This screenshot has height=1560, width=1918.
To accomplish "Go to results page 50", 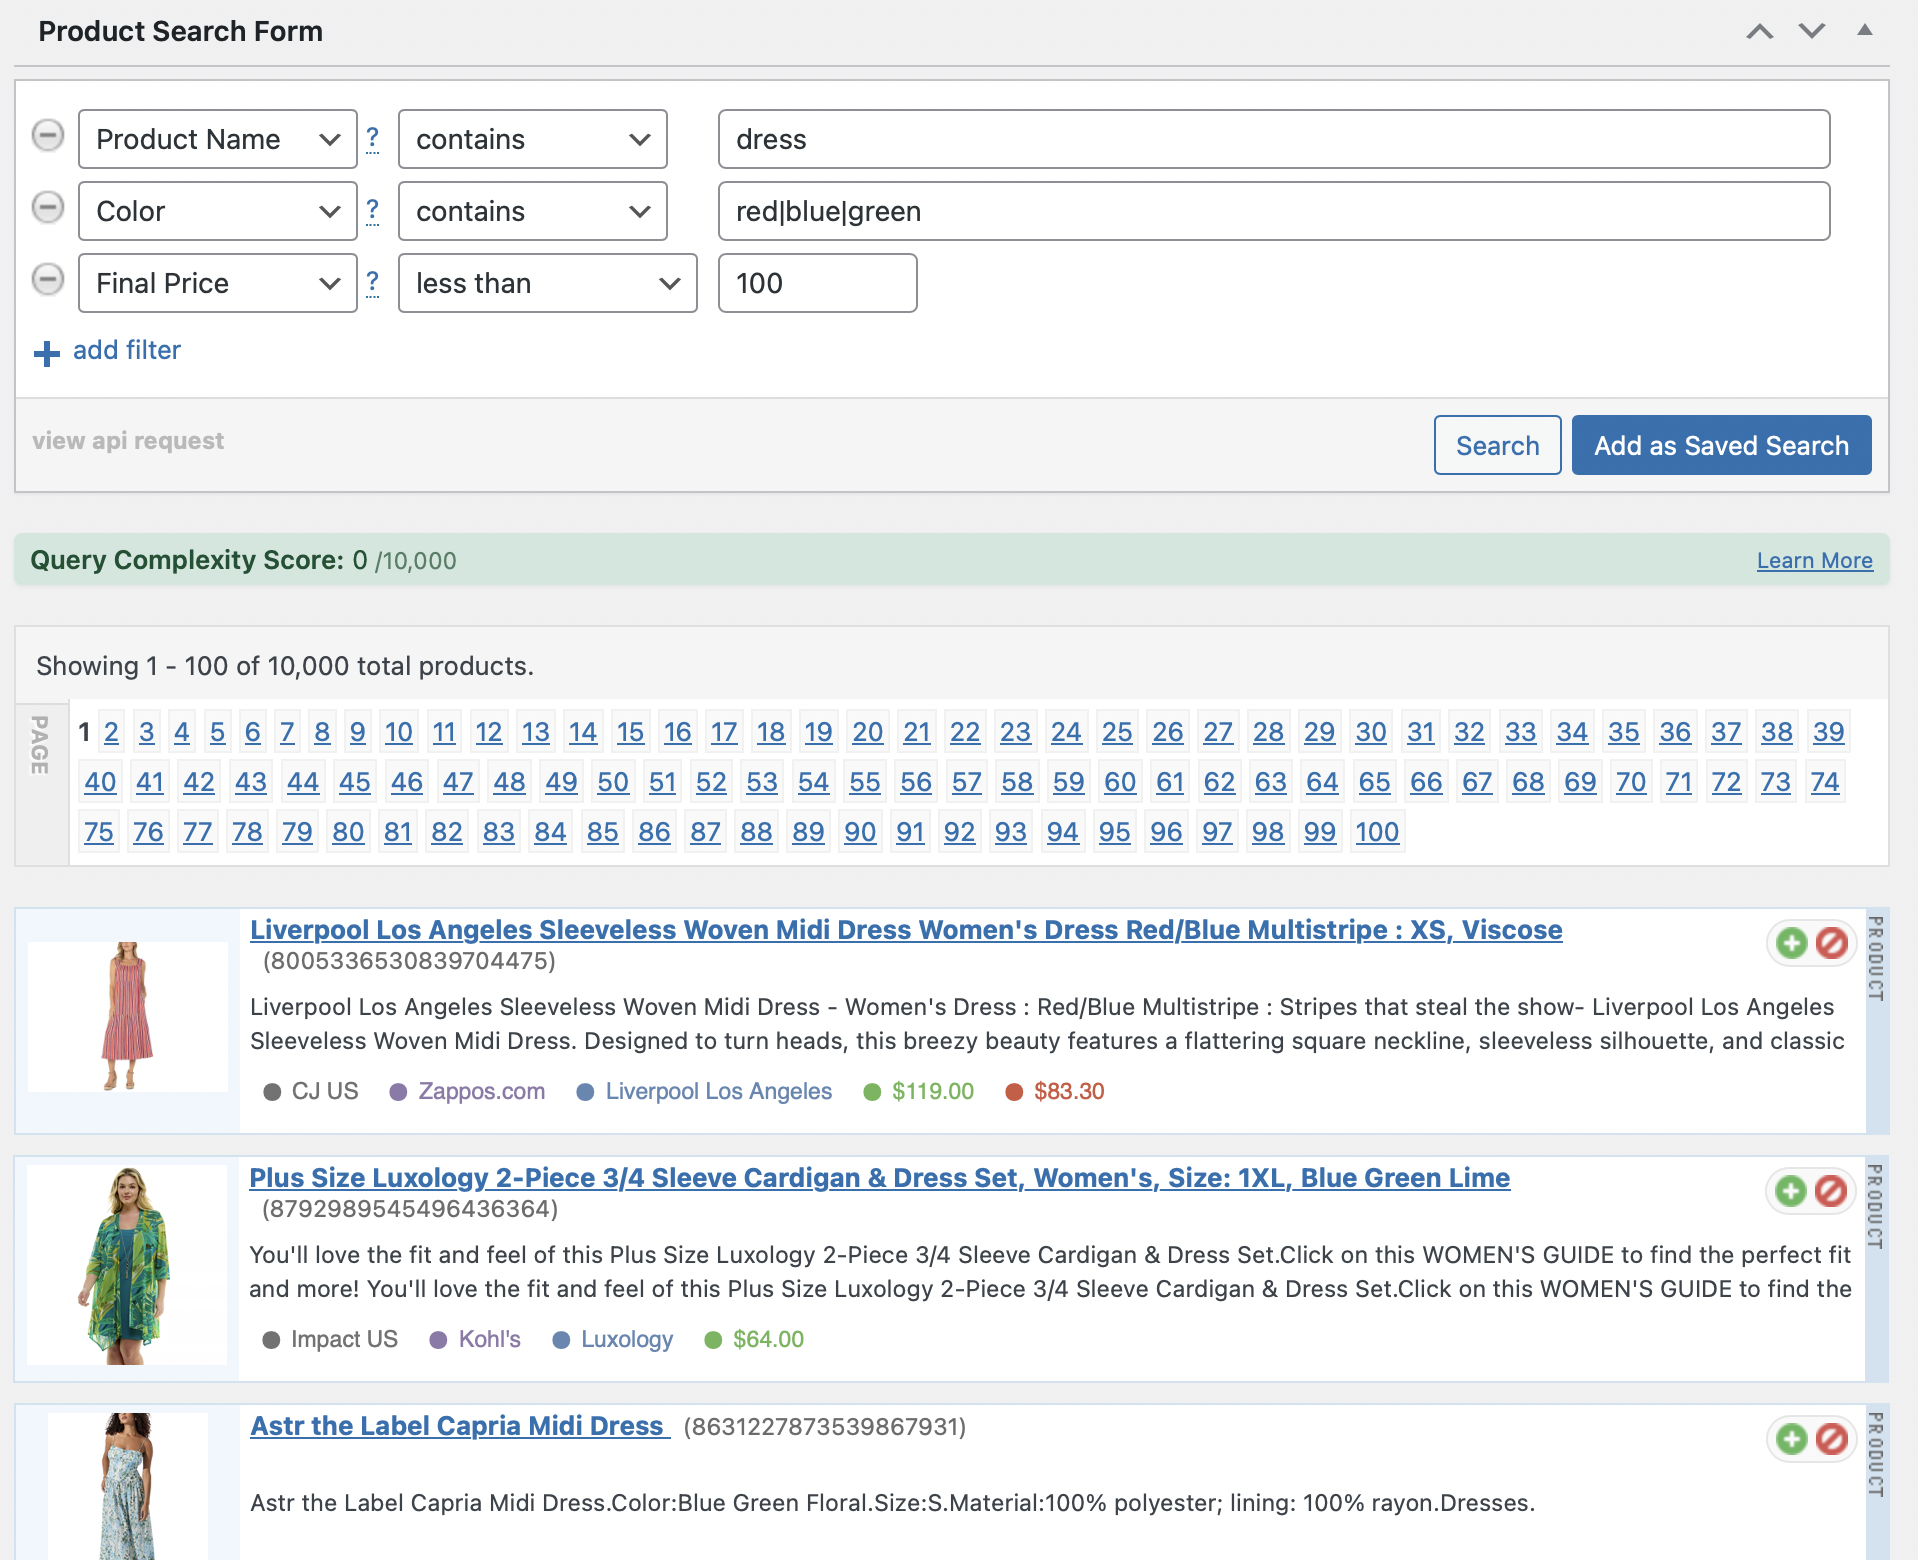I will tap(613, 782).
